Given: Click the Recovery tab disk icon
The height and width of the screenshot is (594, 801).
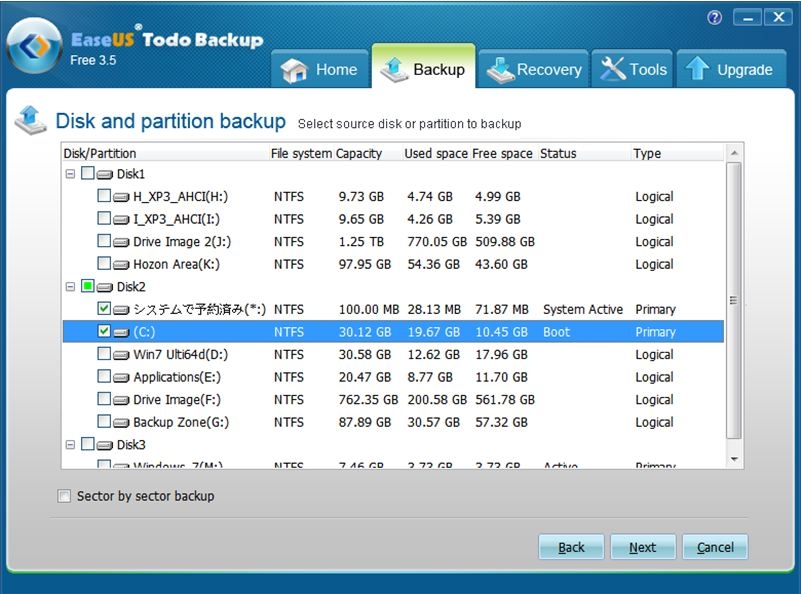Looking at the screenshot, I should (499, 70).
